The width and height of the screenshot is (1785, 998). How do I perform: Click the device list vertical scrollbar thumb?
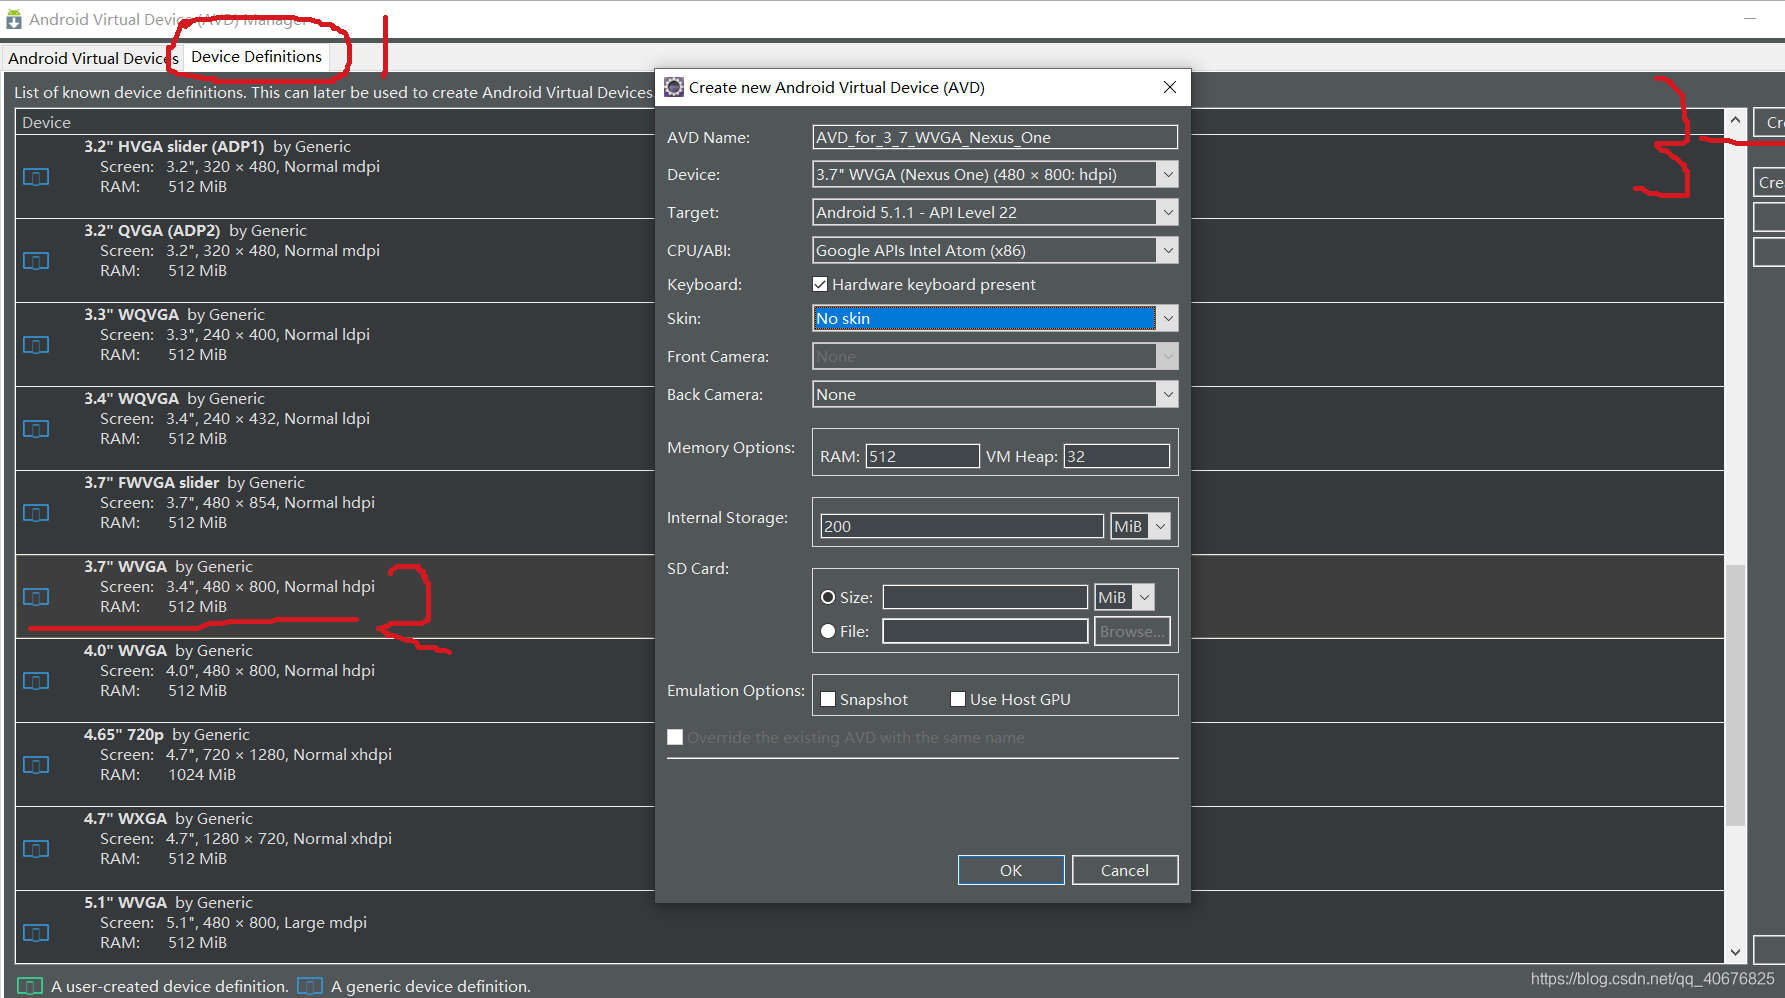tap(1735, 695)
